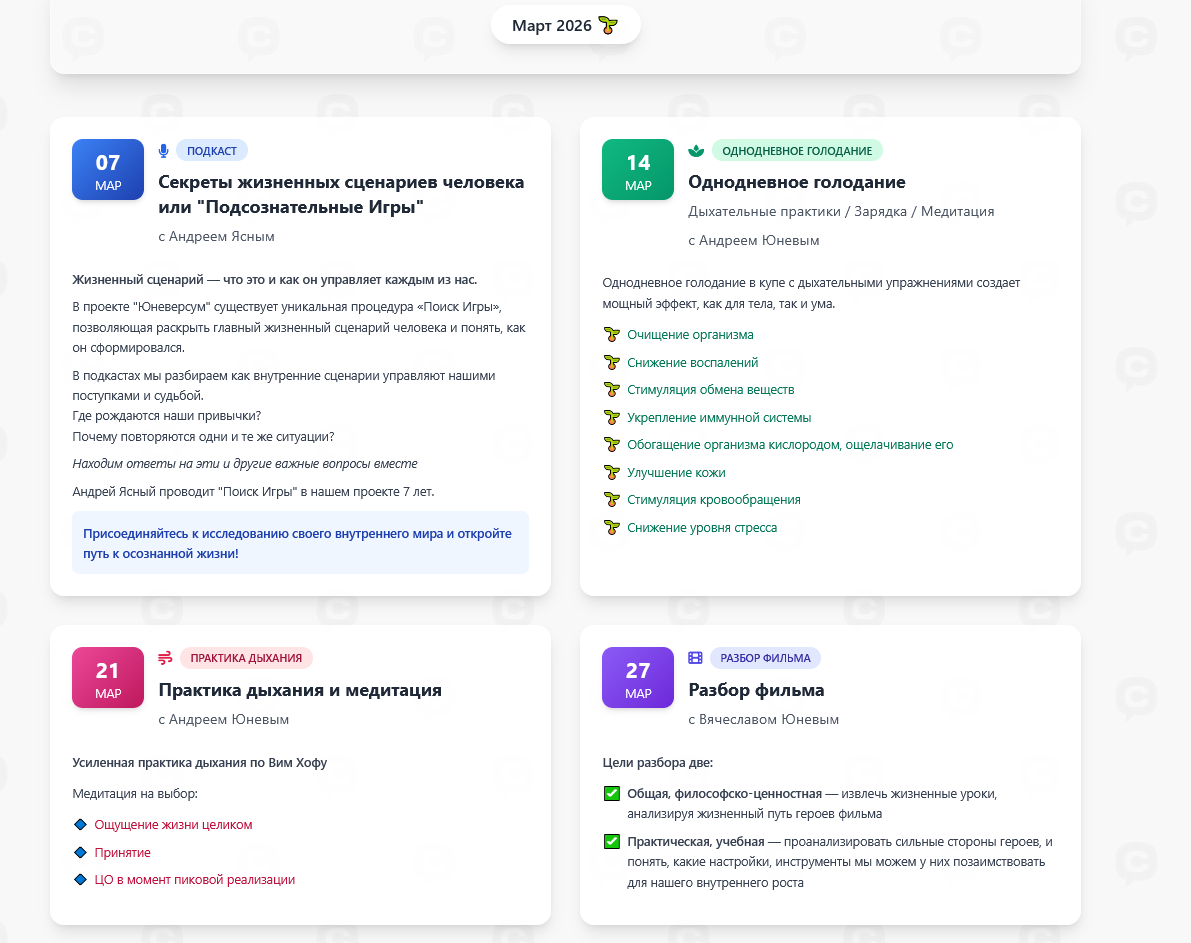Click Ощущение жизни целиком meditation link
Screen dimensions: 1191x943
click(173, 825)
